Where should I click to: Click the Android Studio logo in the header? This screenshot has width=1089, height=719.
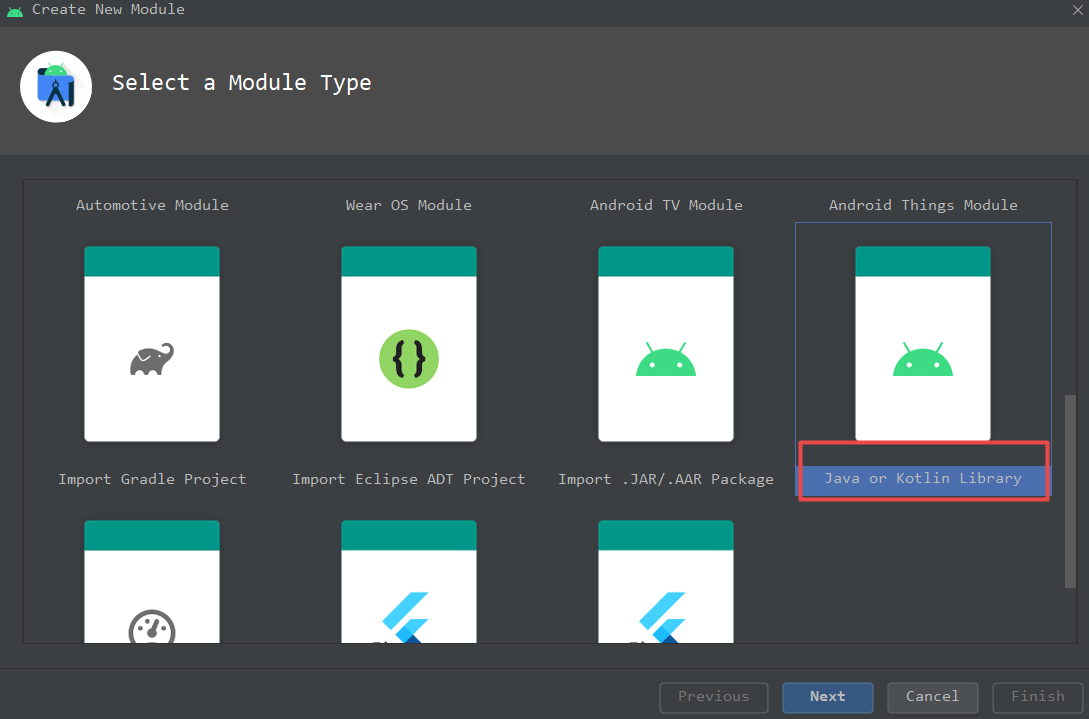(x=56, y=87)
